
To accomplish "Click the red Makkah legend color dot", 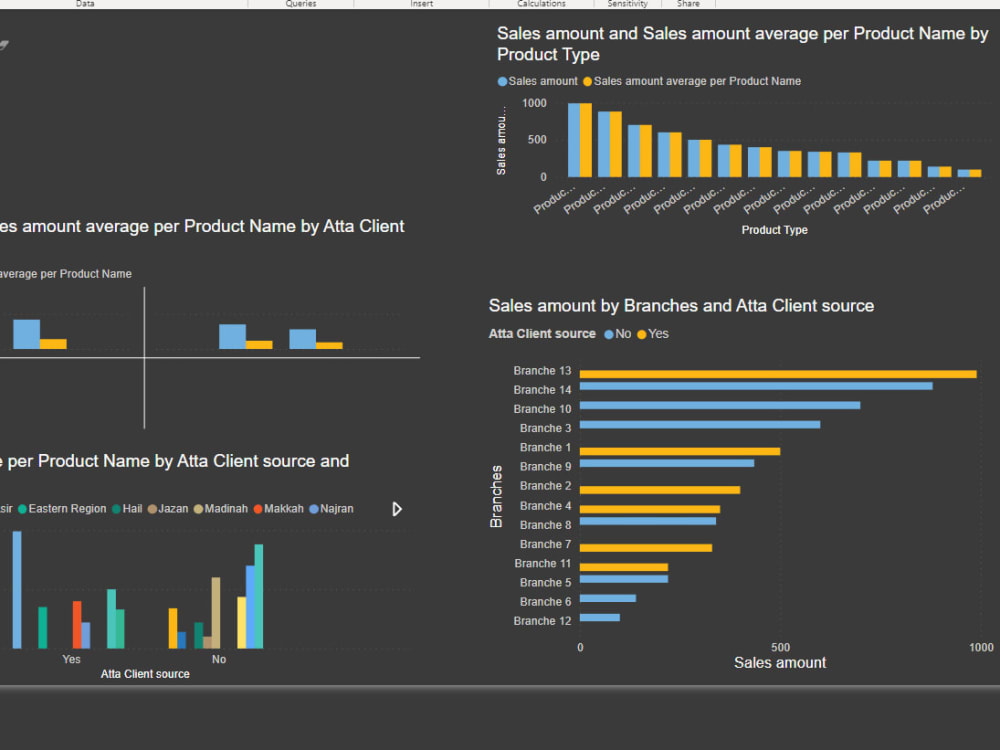I will click(257, 509).
